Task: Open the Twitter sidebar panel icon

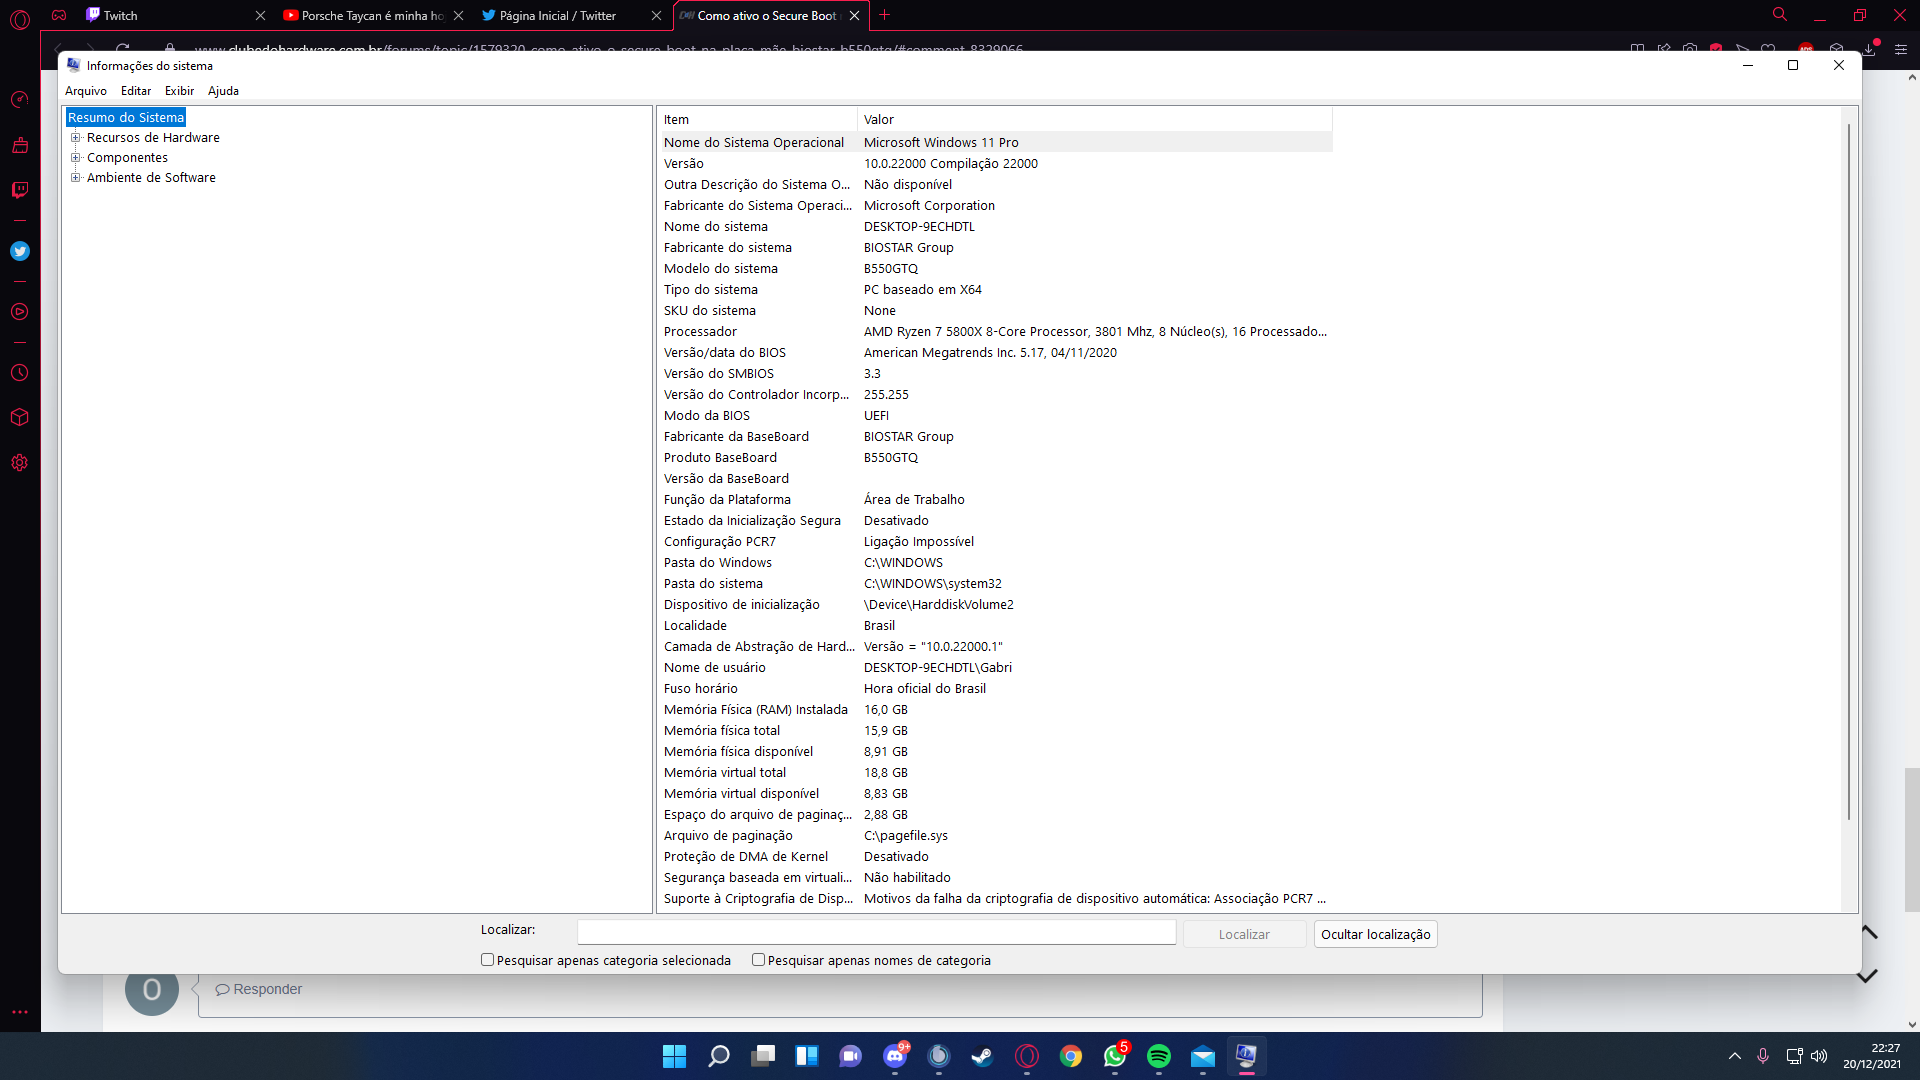Action: (x=20, y=251)
